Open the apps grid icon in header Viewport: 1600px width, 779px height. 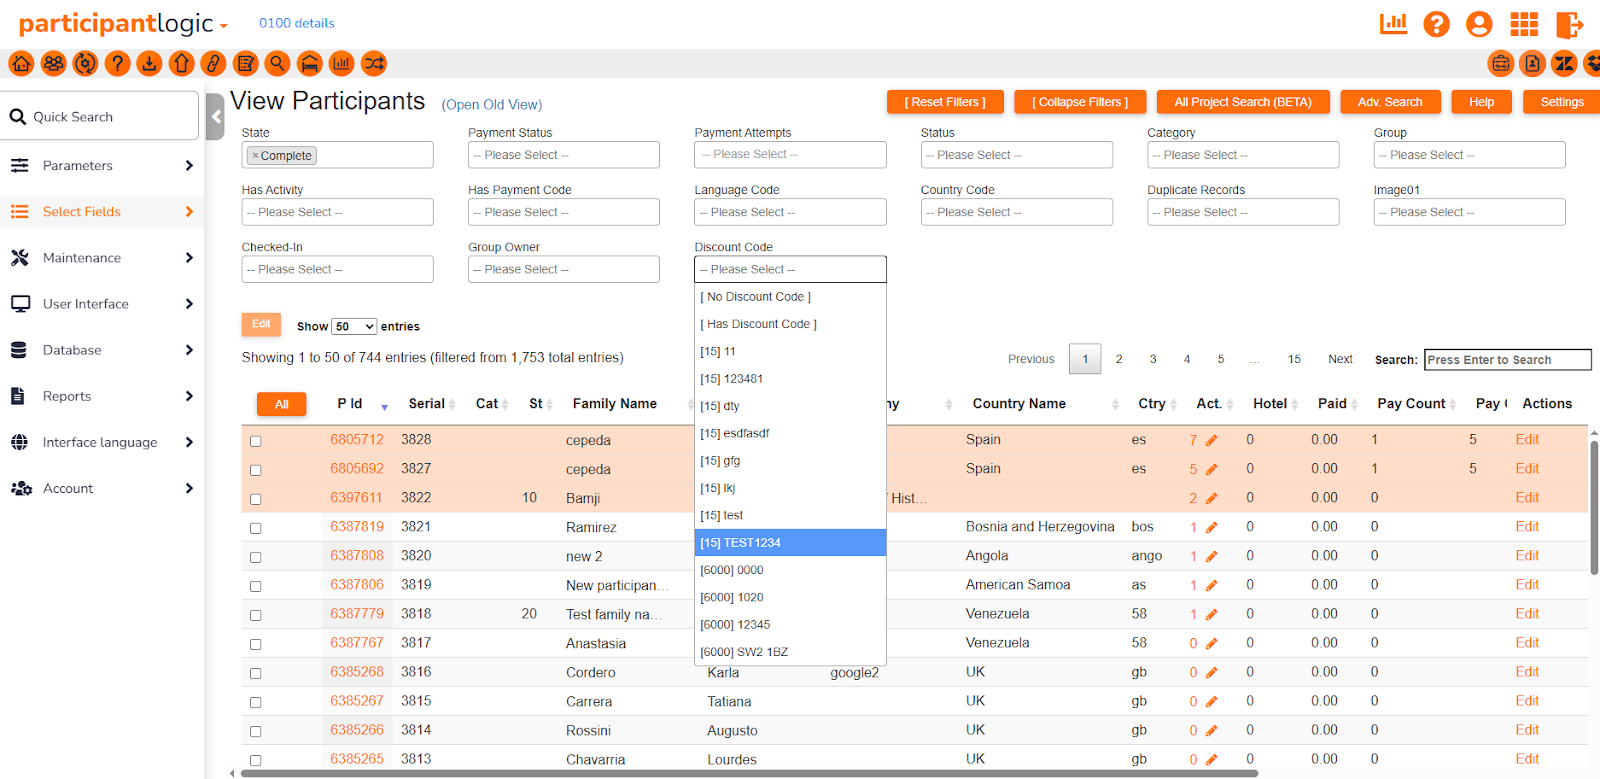pos(1524,24)
